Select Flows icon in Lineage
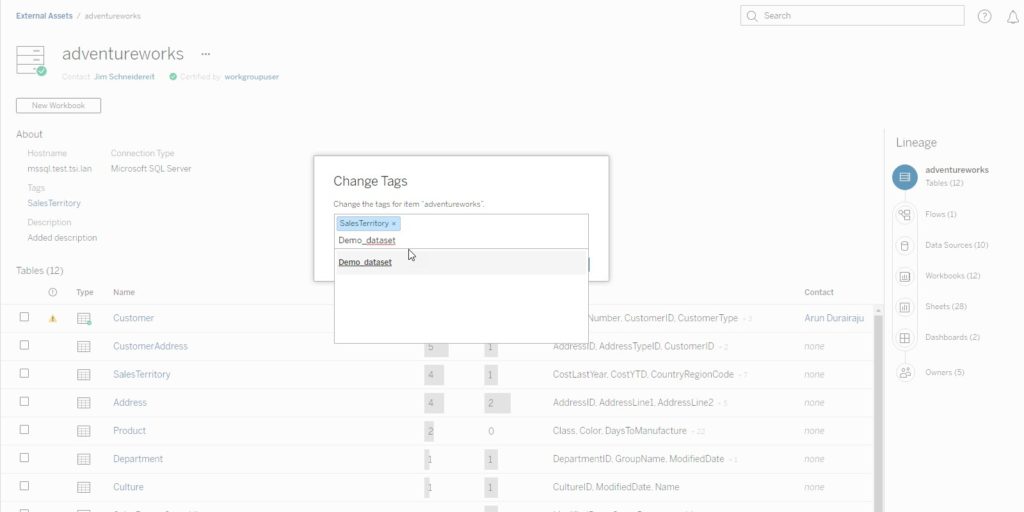 coord(904,214)
